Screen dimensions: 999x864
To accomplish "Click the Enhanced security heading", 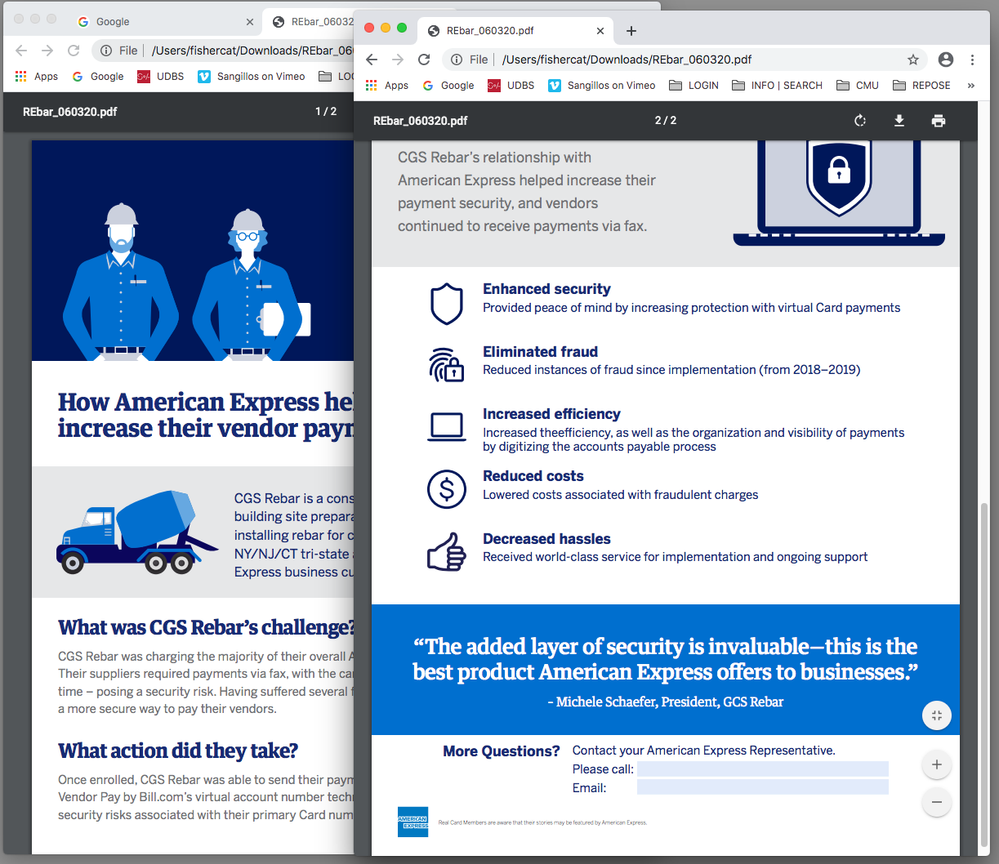I will 547,289.
